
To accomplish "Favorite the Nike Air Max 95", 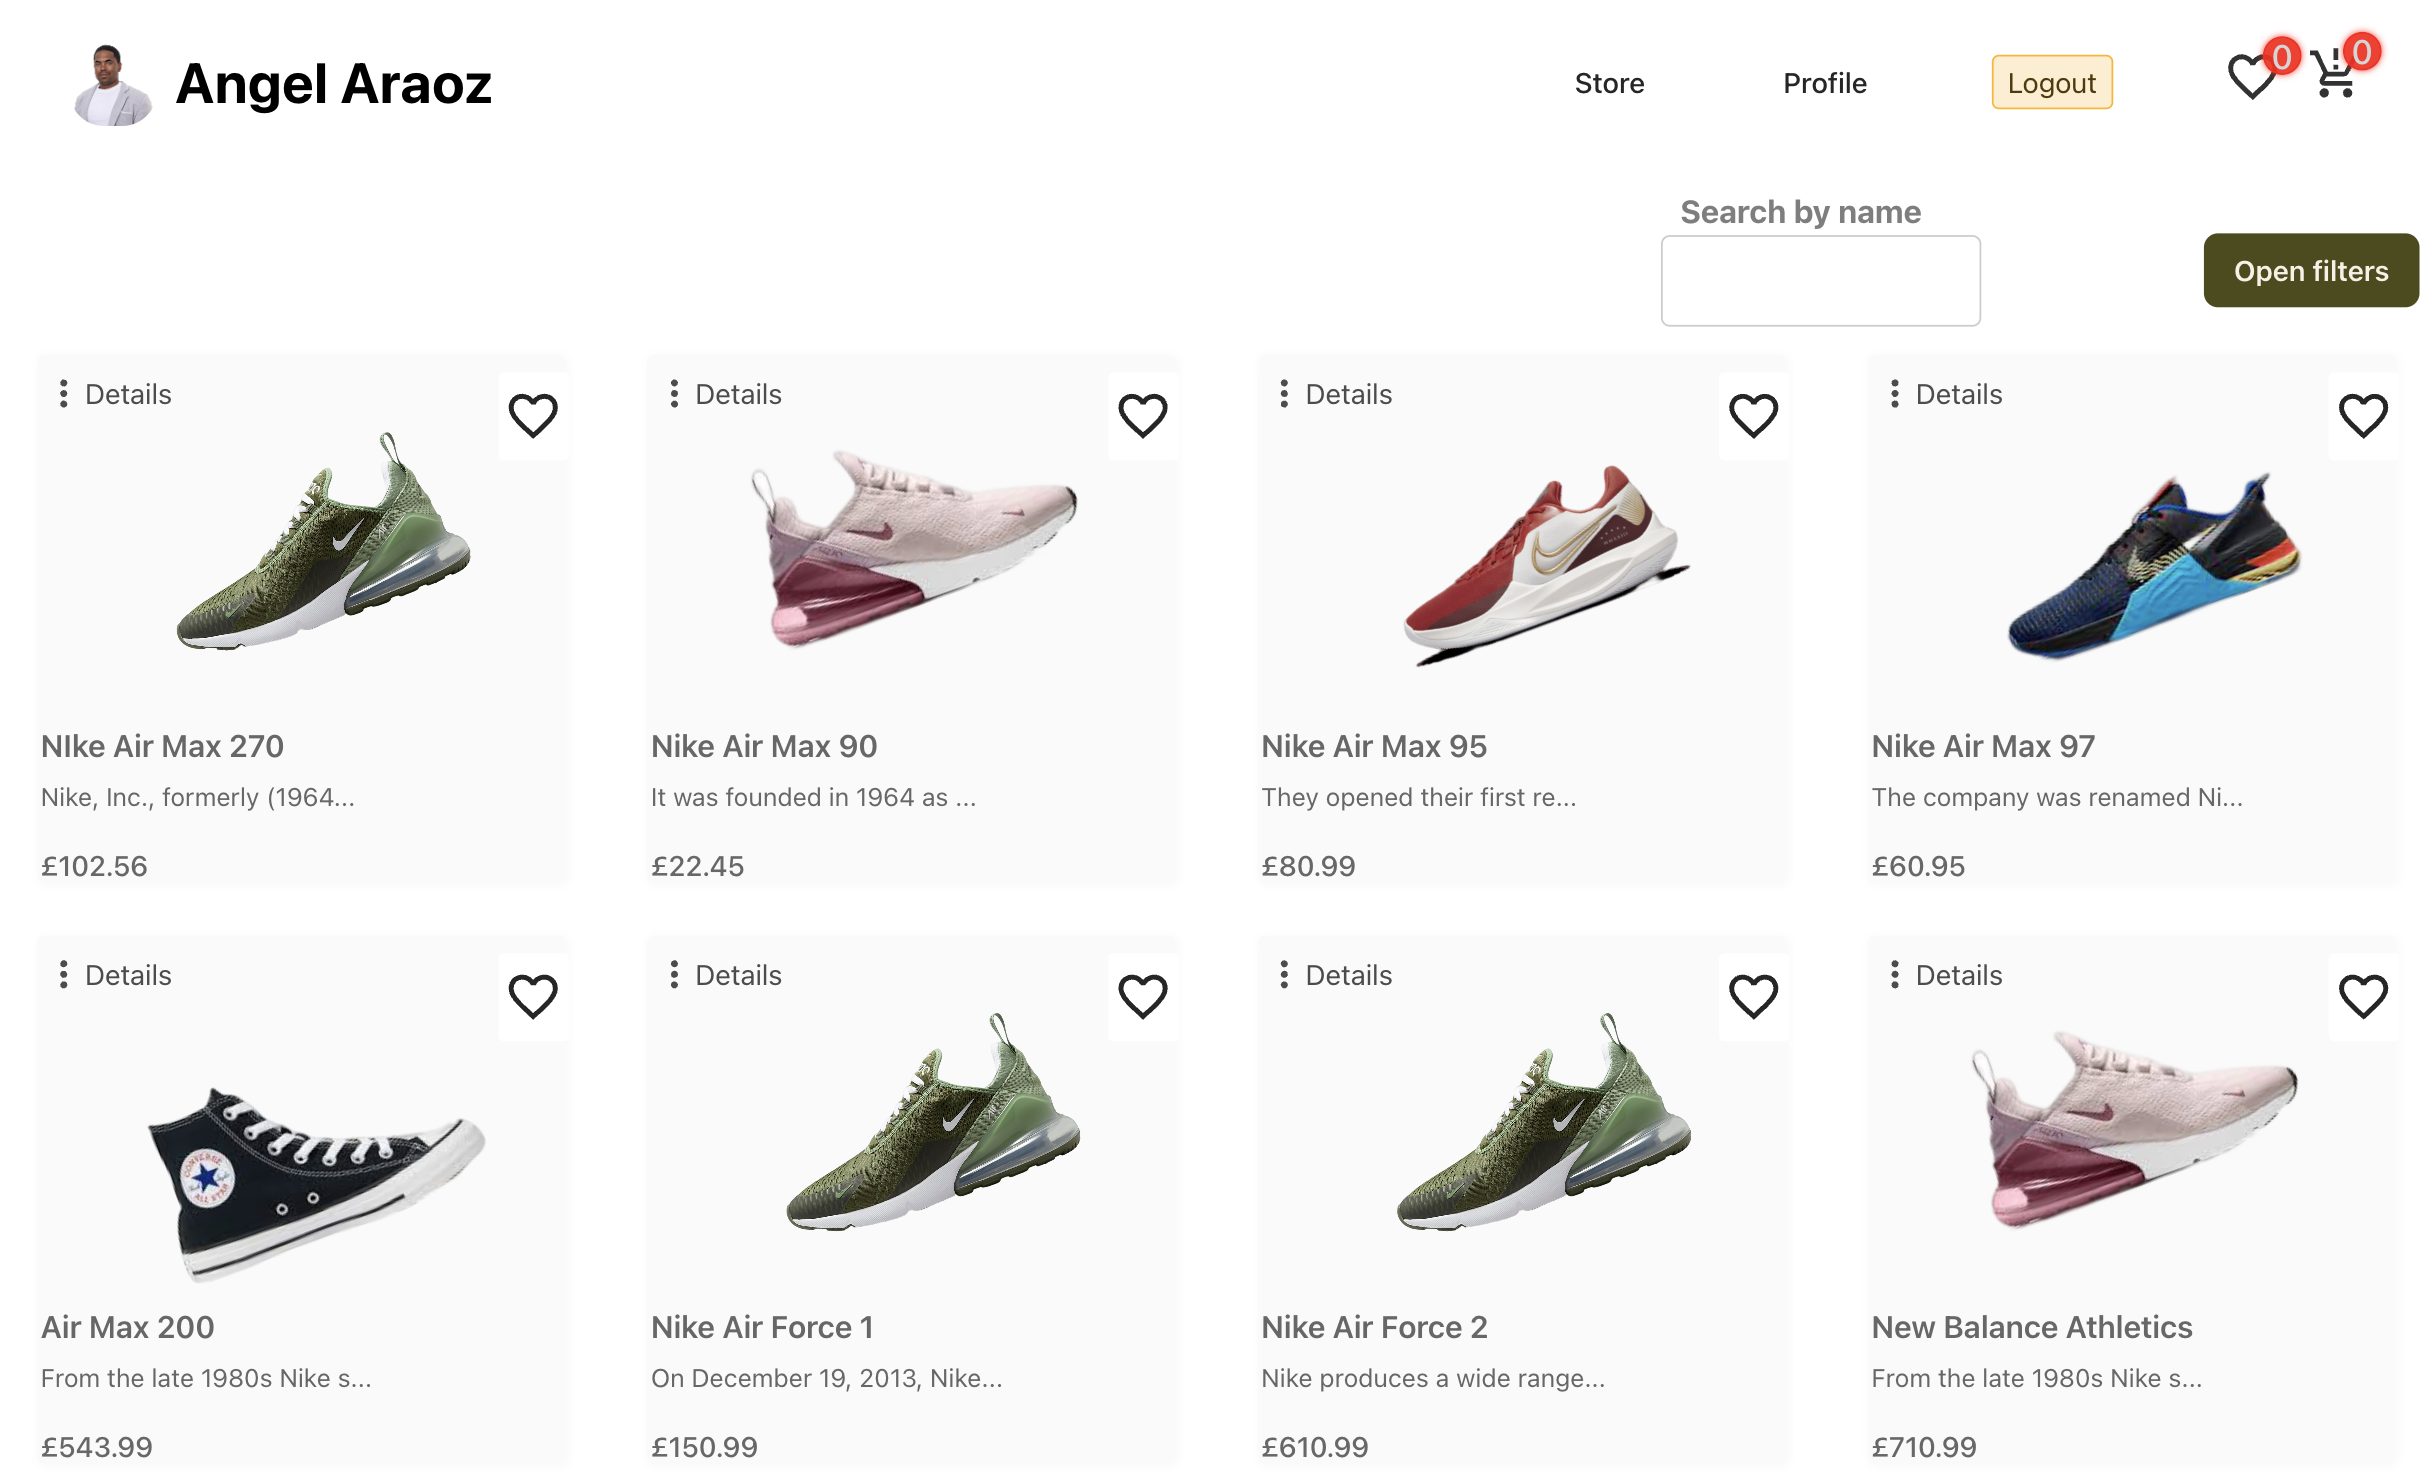I will [1753, 415].
